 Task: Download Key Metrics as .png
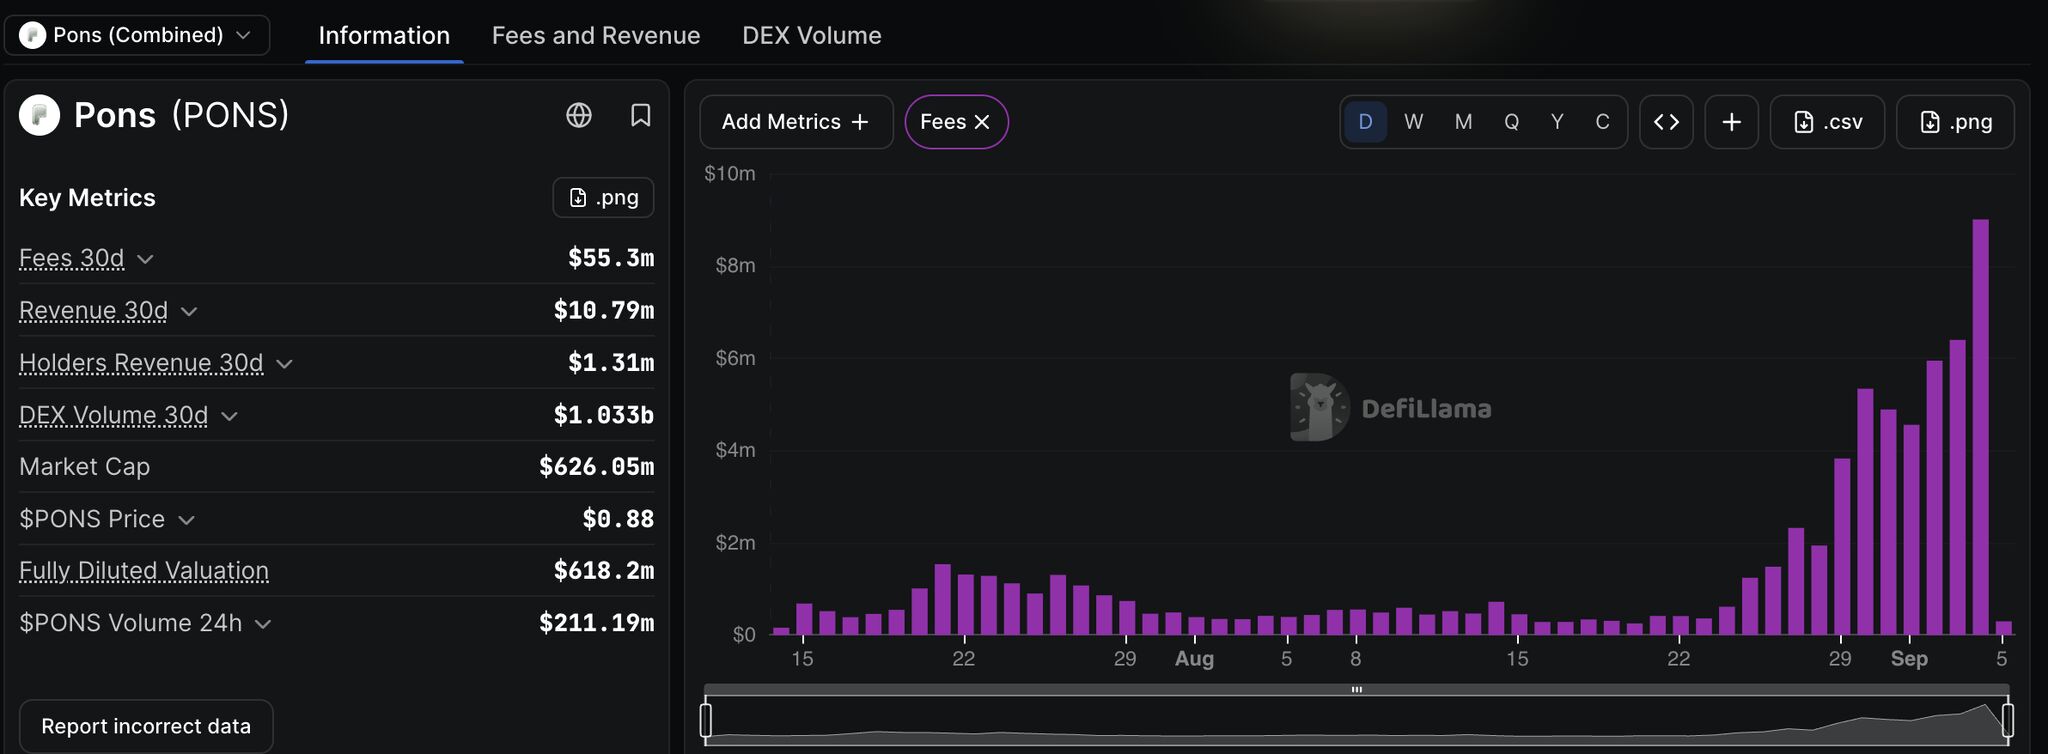pyautogui.click(x=603, y=197)
